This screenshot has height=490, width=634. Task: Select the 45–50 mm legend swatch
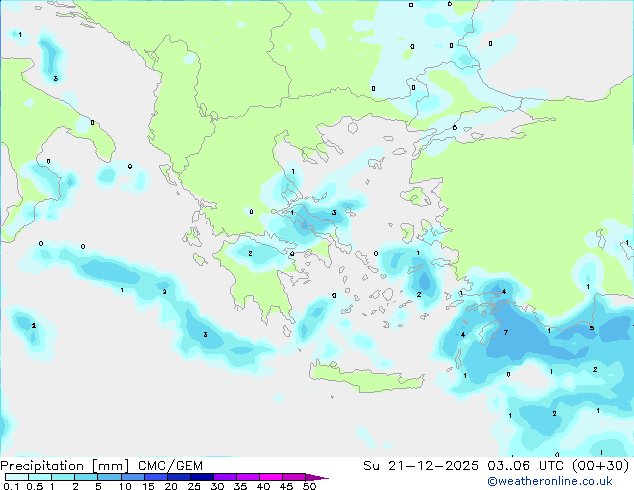294,477
